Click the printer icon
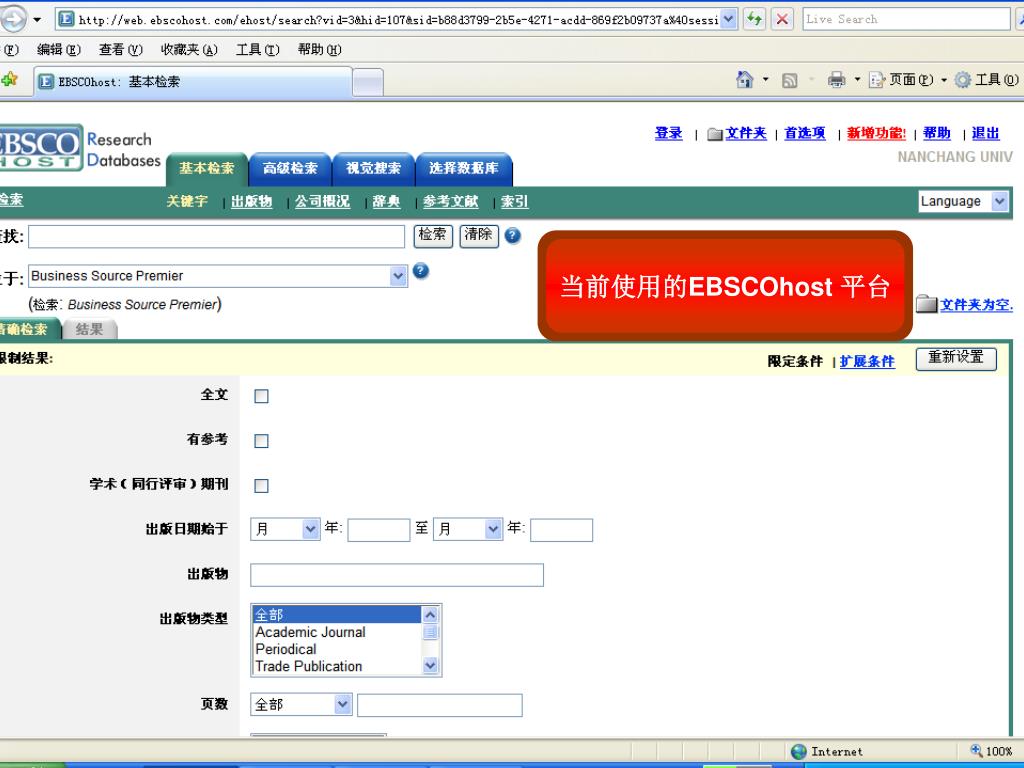 click(x=836, y=80)
